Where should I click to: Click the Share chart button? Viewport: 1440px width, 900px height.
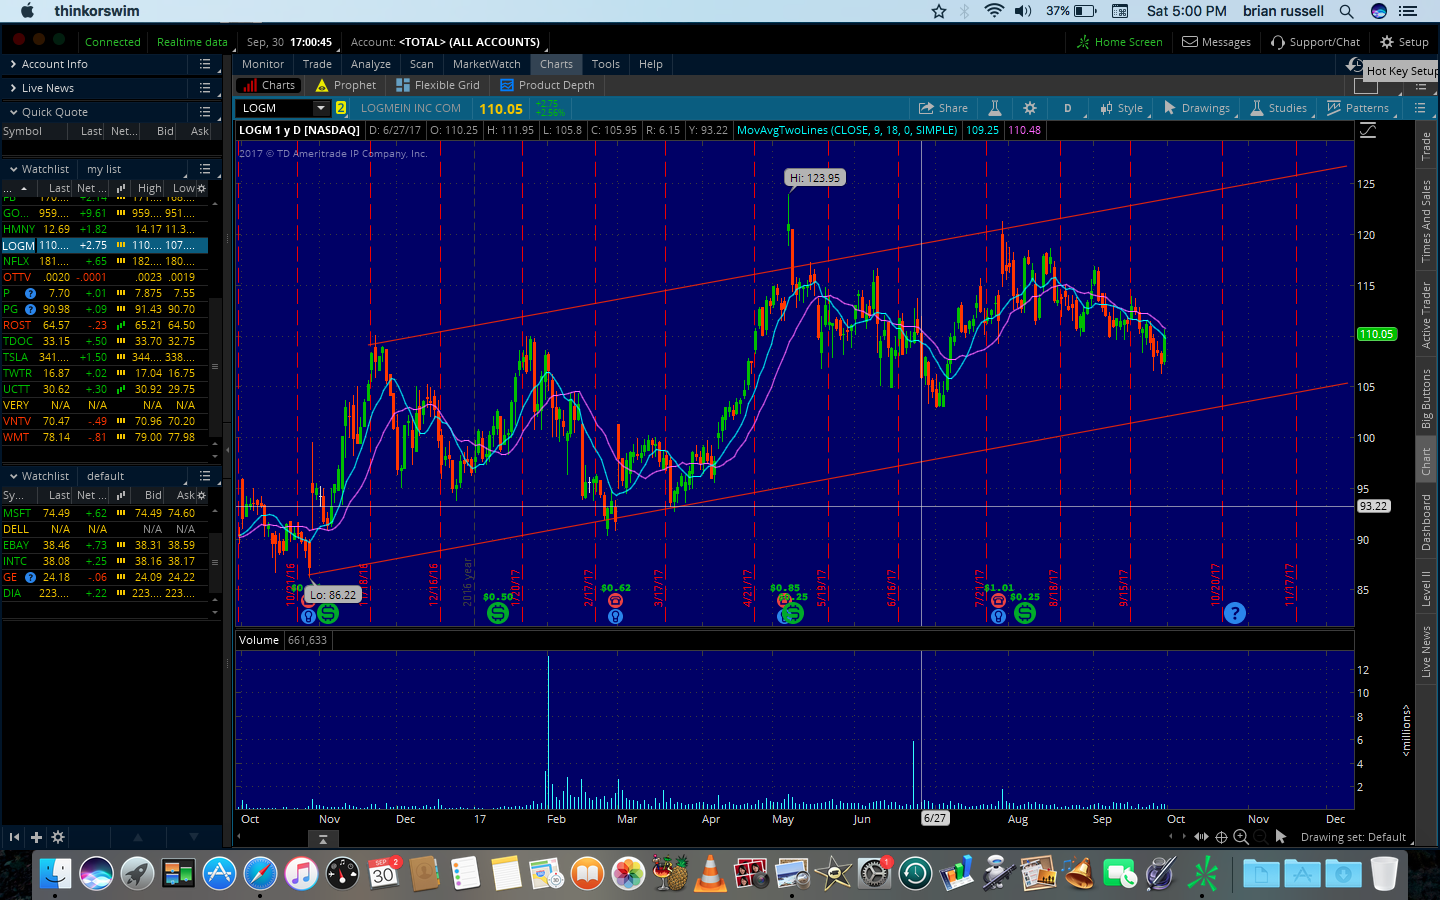point(943,108)
